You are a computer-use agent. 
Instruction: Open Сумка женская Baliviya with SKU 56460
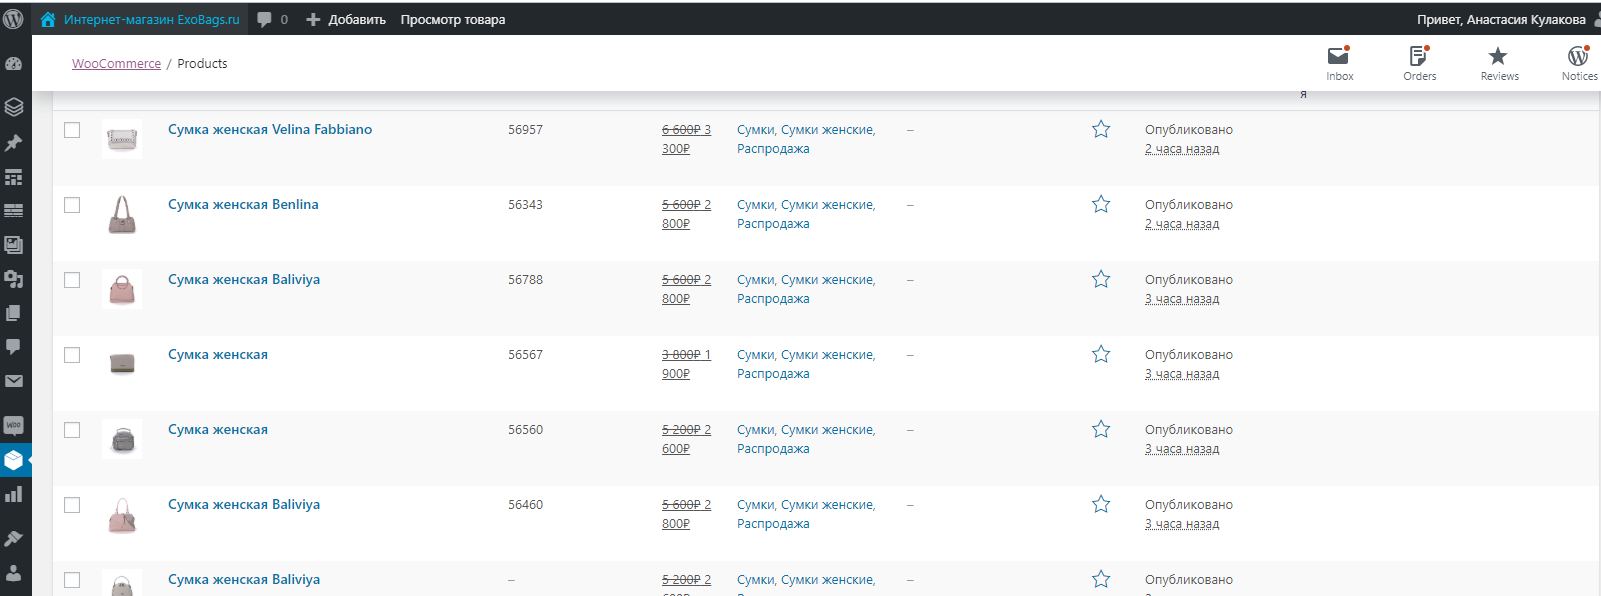click(244, 504)
